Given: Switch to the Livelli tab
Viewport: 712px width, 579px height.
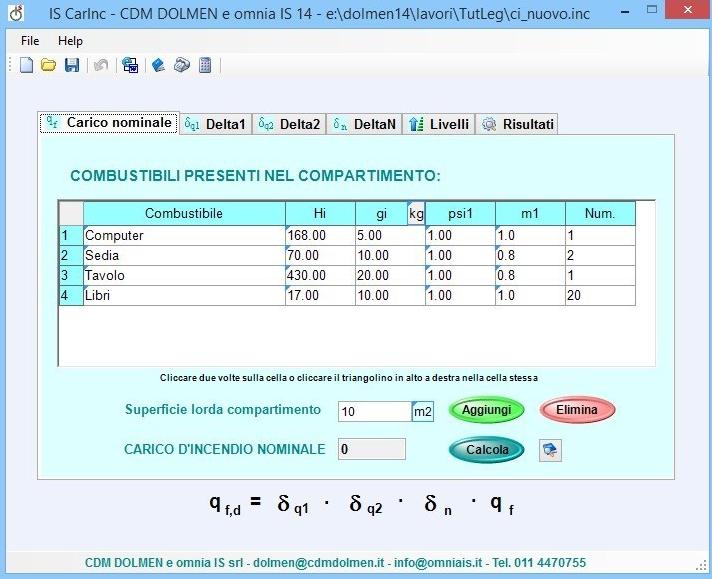Looking at the screenshot, I should point(439,124).
